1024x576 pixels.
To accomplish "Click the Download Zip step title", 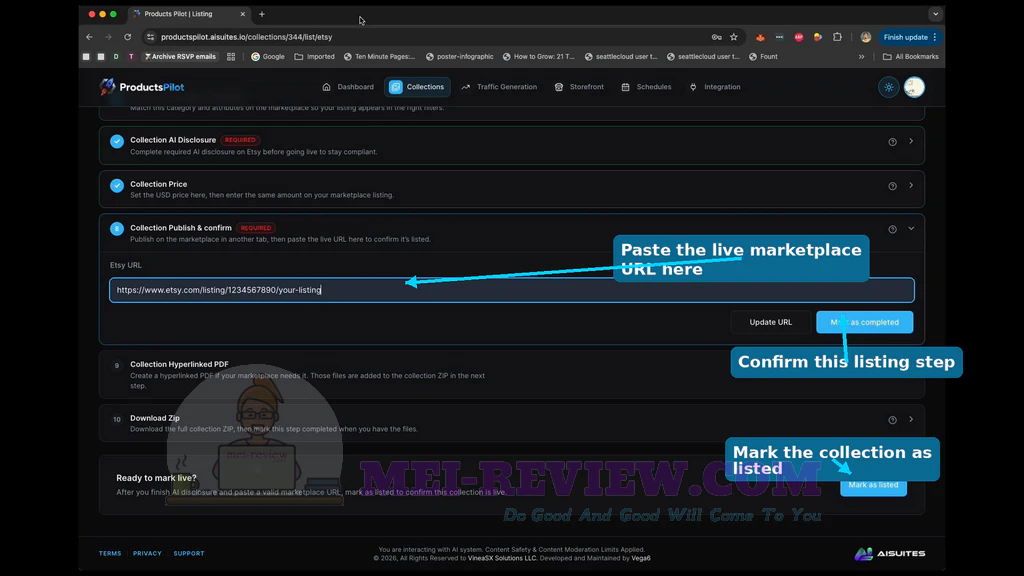I will (x=155, y=418).
